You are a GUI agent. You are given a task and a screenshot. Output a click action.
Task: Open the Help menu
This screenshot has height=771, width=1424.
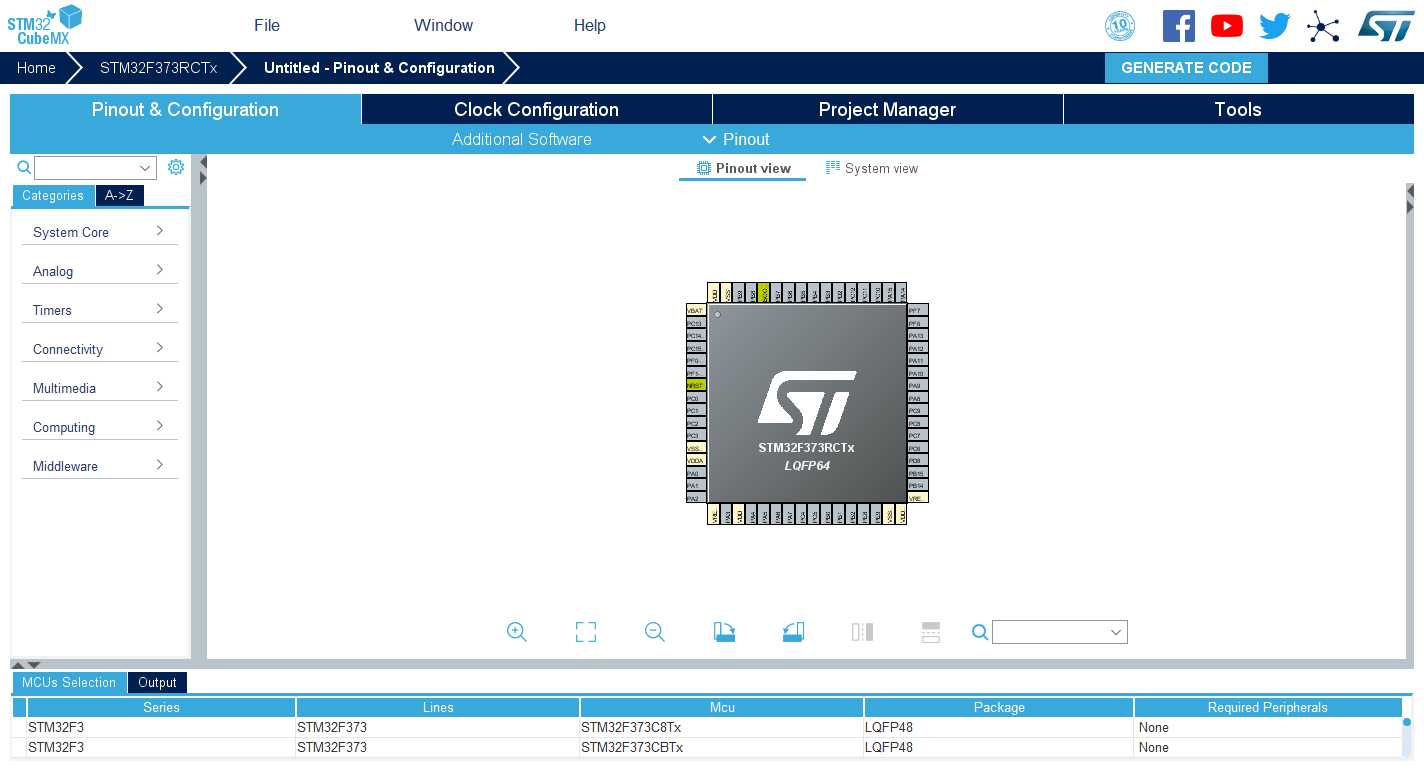click(590, 26)
